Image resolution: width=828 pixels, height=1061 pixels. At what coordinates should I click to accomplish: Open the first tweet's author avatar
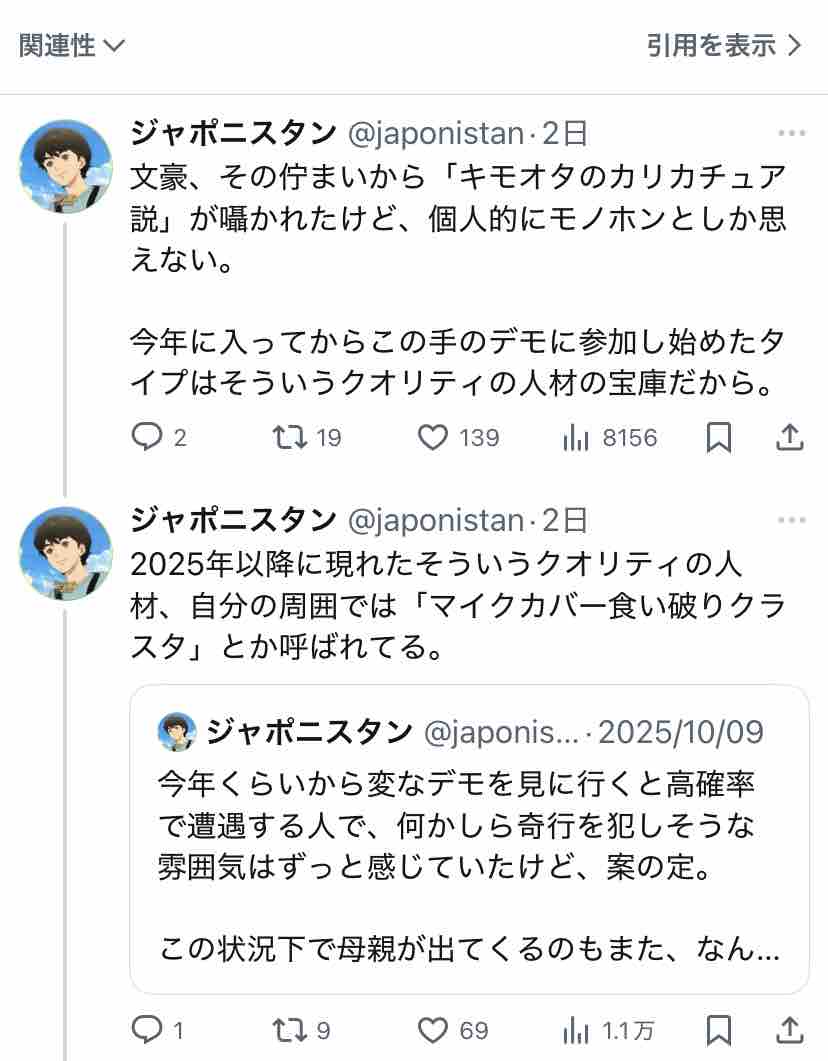[x=66, y=167]
